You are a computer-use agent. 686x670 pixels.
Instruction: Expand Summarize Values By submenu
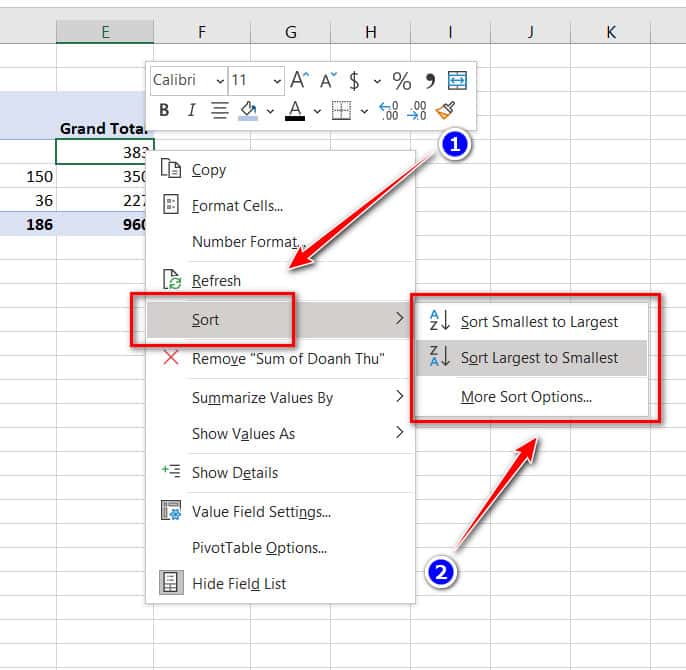point(280,397)
